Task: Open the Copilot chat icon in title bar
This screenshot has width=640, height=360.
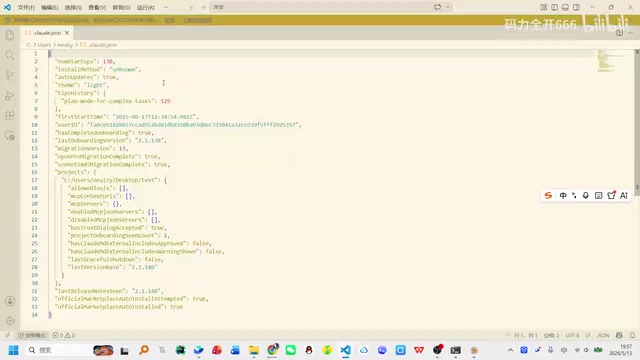Action: (x=438, y=7)
